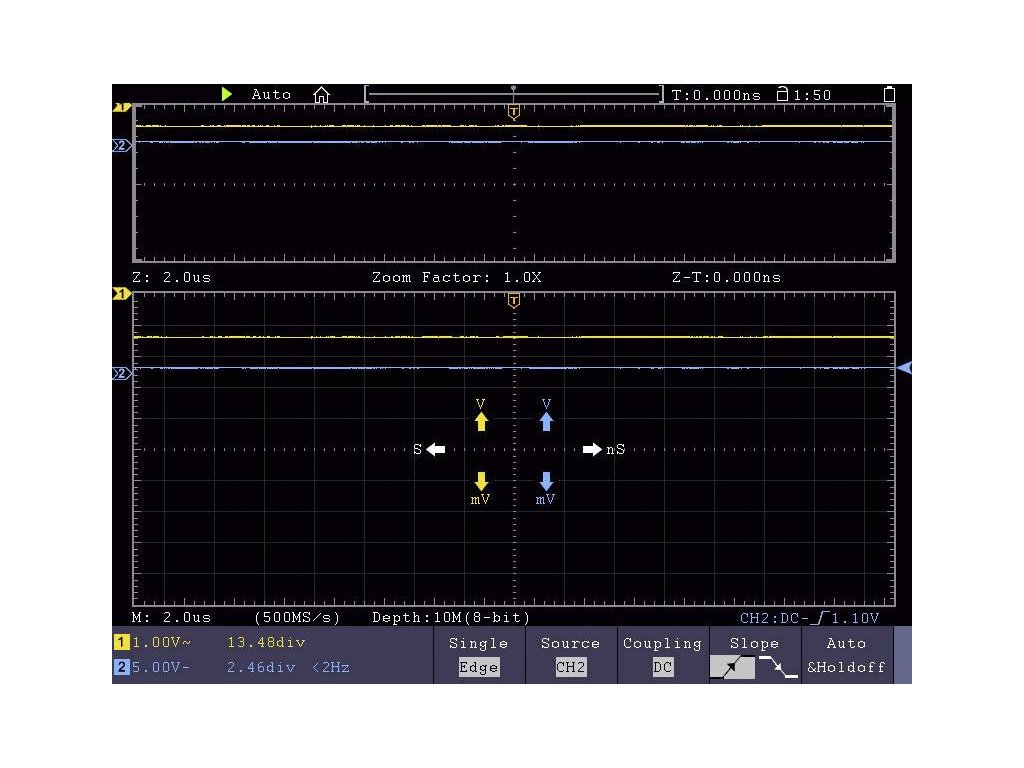Screen dimensions: 1024x768
Task: Tap the white right arrow labeled nS
Action: click(x=593, y=450)
